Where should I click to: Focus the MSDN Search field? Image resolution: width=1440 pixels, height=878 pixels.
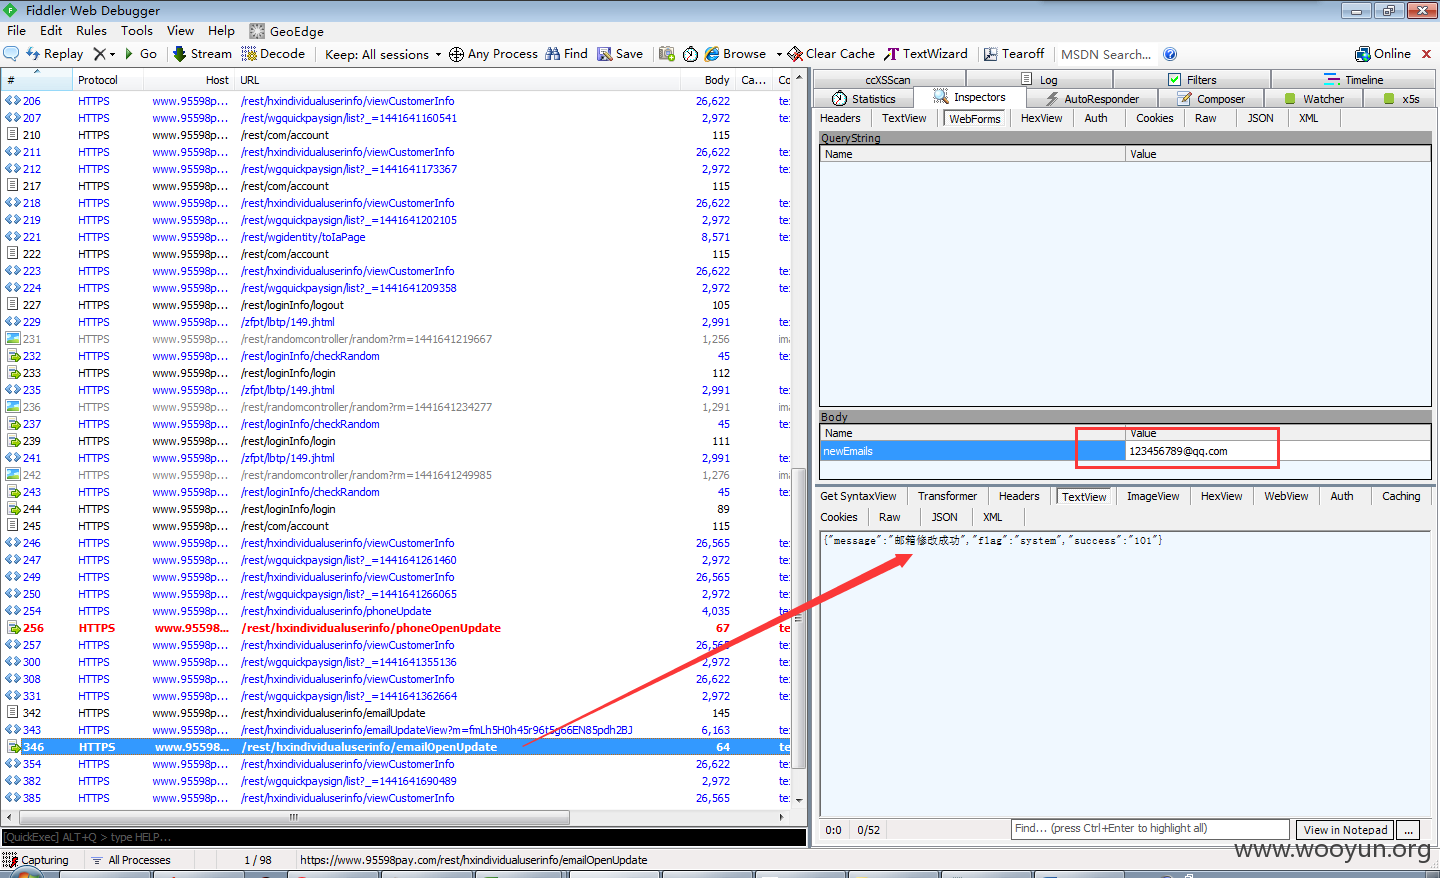(1106, 54)
